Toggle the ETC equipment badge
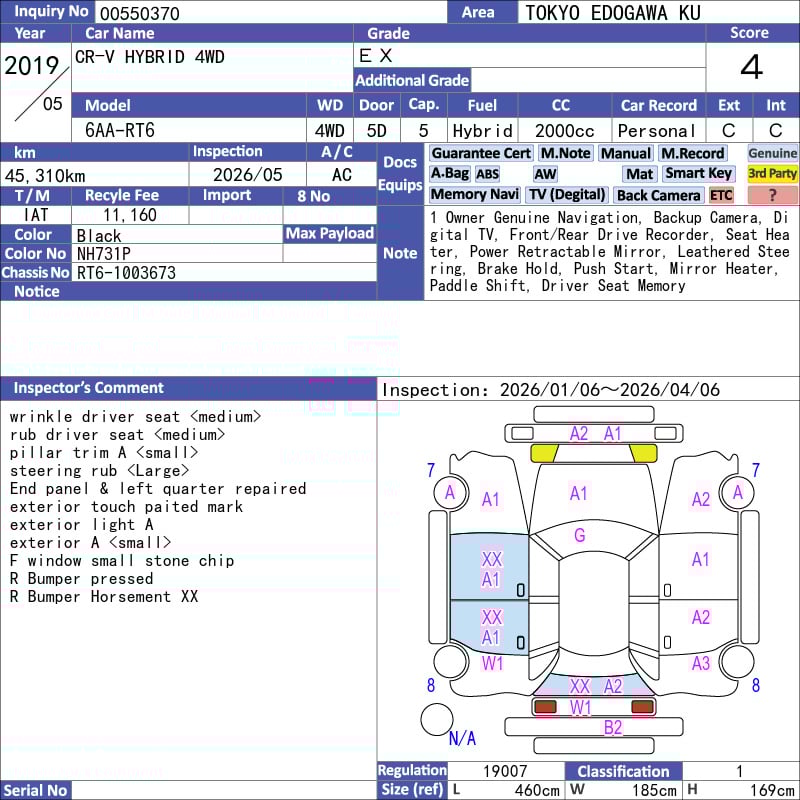 point(721,195)
